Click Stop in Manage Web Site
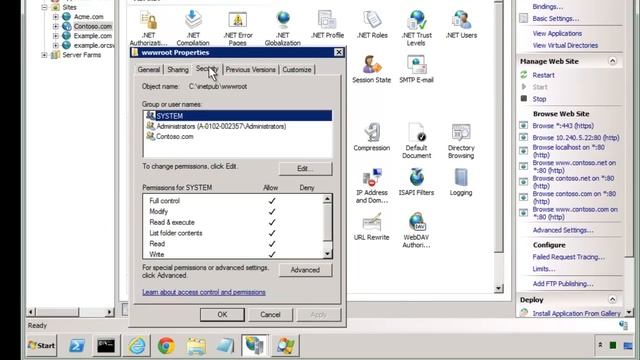Image resolution: width=640 pixels, height=360 pixels. point(539,99)
